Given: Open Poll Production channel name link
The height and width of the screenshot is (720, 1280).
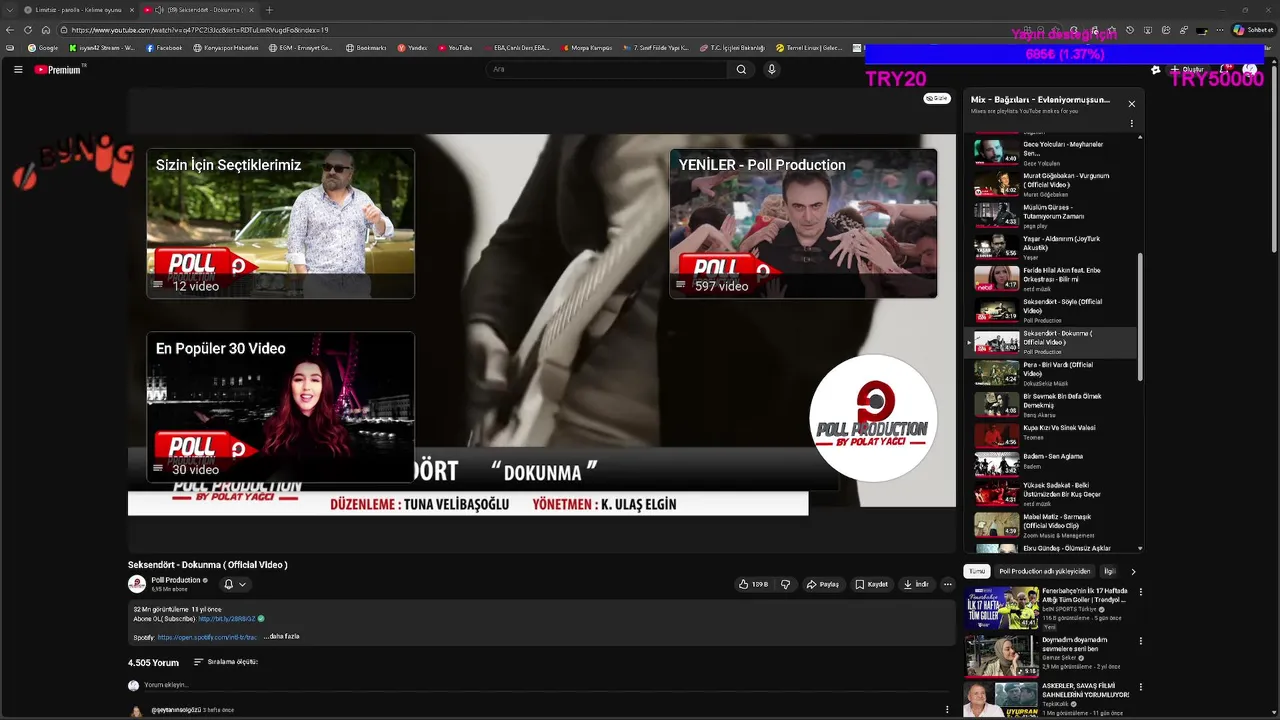Looking at the screenshot, I should pyautogui.click(x=176, y=580).
